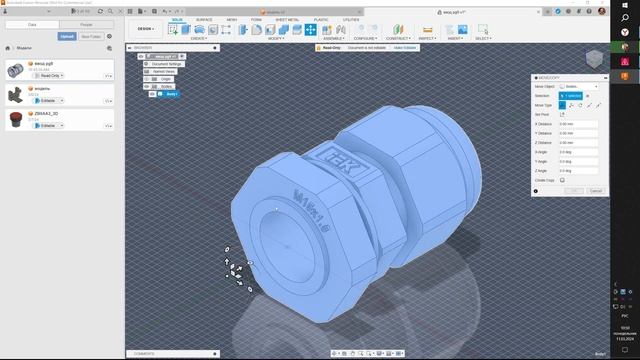Expand the Create menu dropdown
This screenshot has height=360, width=640.
[199, 38]
